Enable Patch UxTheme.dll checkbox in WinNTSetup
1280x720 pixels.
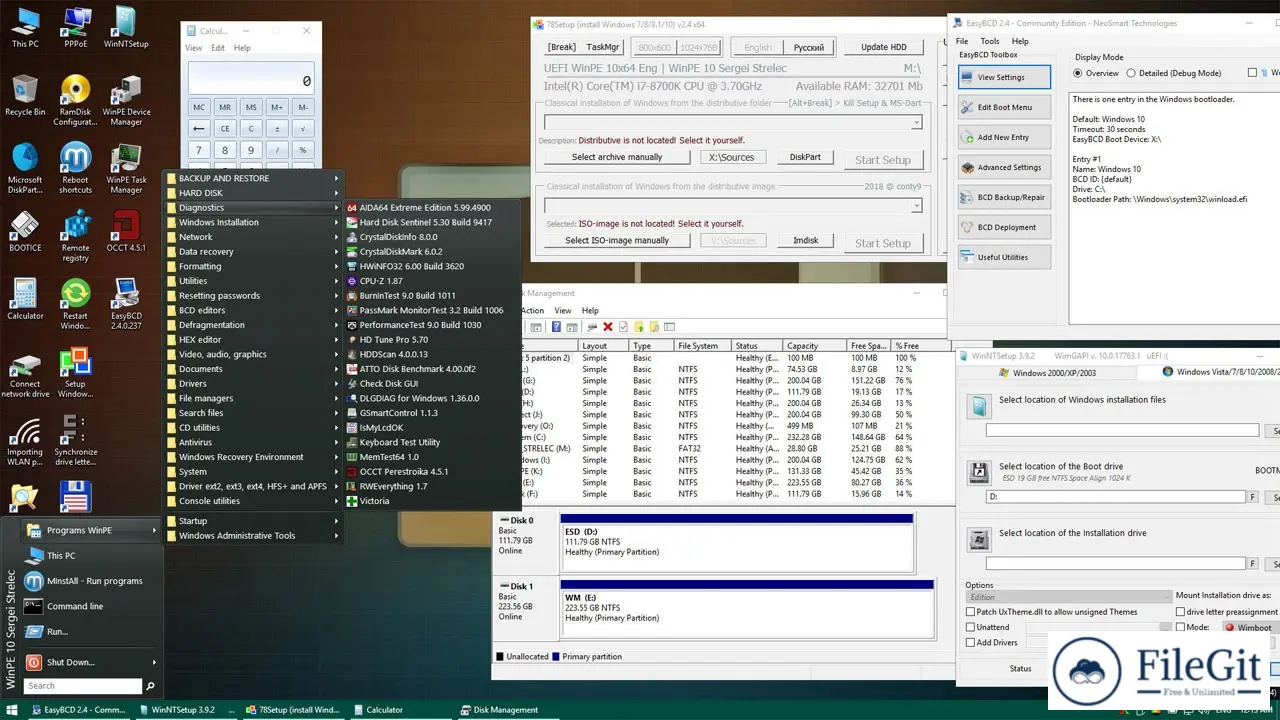[x=971, y=612]
